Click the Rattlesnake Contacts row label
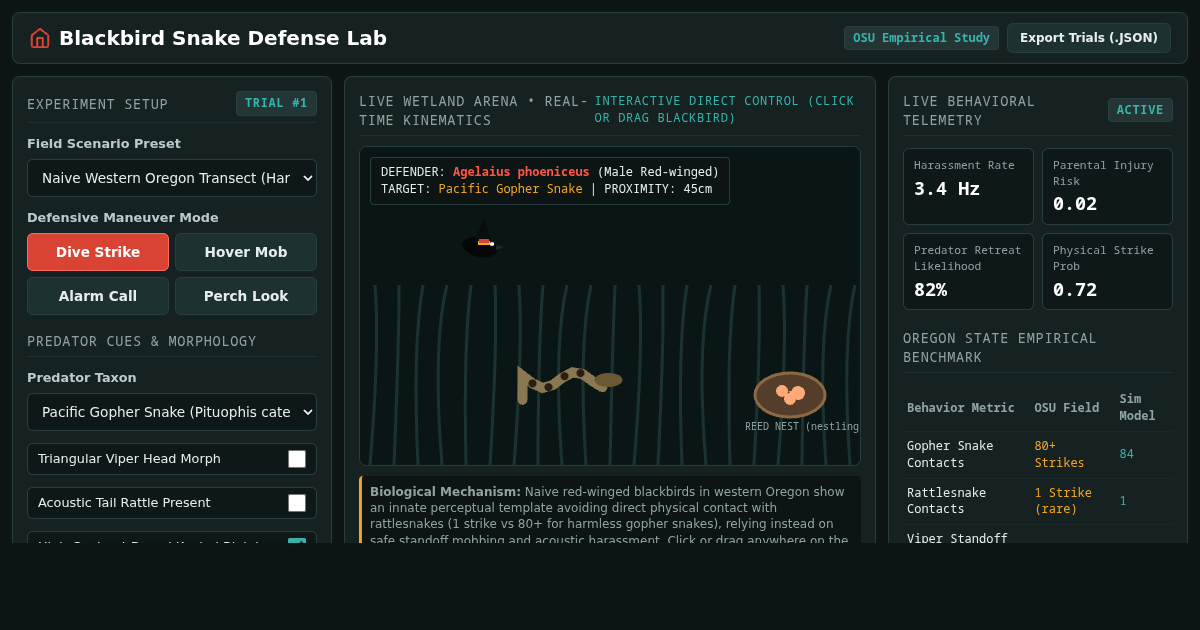The image size is (1200, 630). [x=947, y=501]
